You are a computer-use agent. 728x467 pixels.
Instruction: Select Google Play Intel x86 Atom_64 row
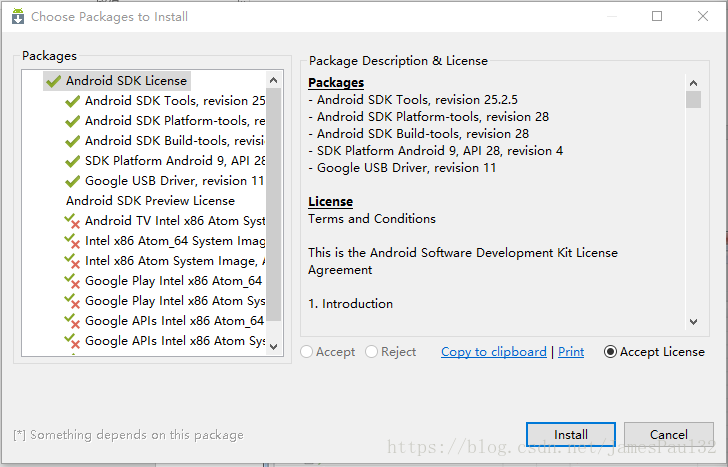165,280
